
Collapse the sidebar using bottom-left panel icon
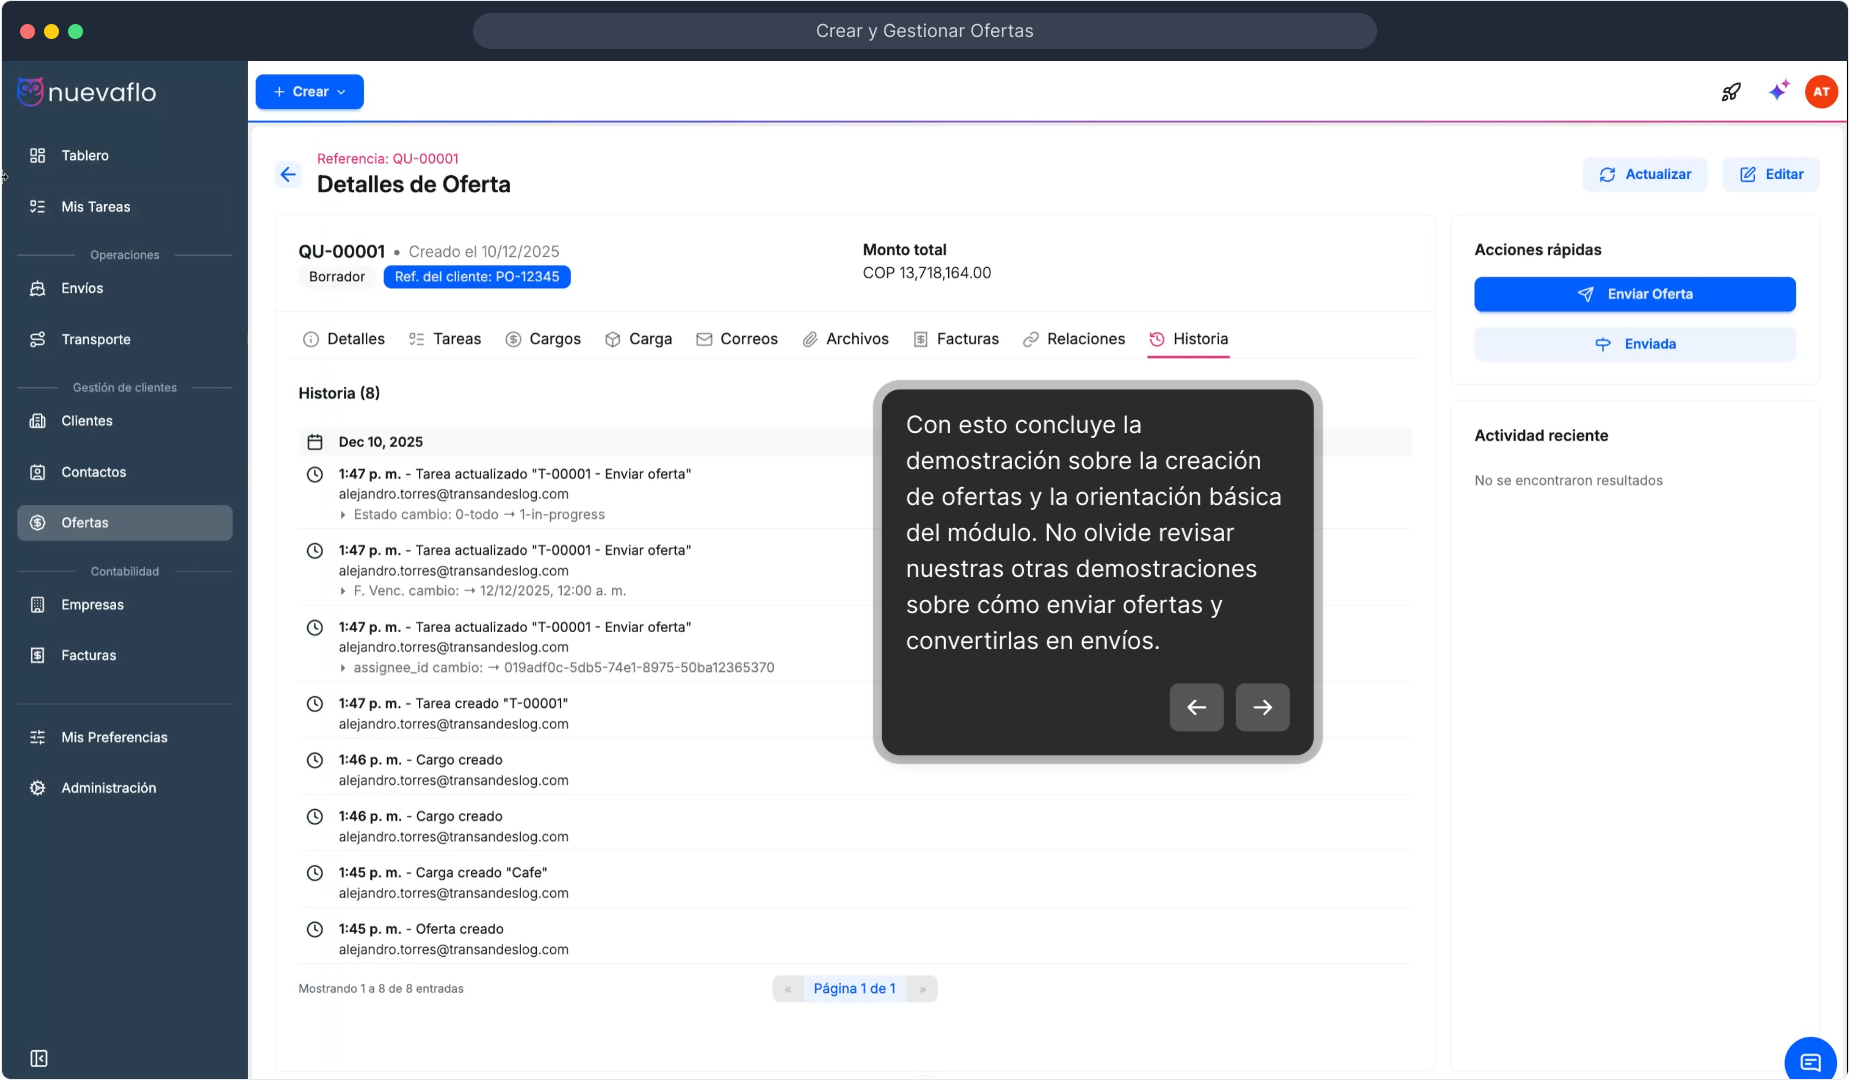tap(39, 1058)
